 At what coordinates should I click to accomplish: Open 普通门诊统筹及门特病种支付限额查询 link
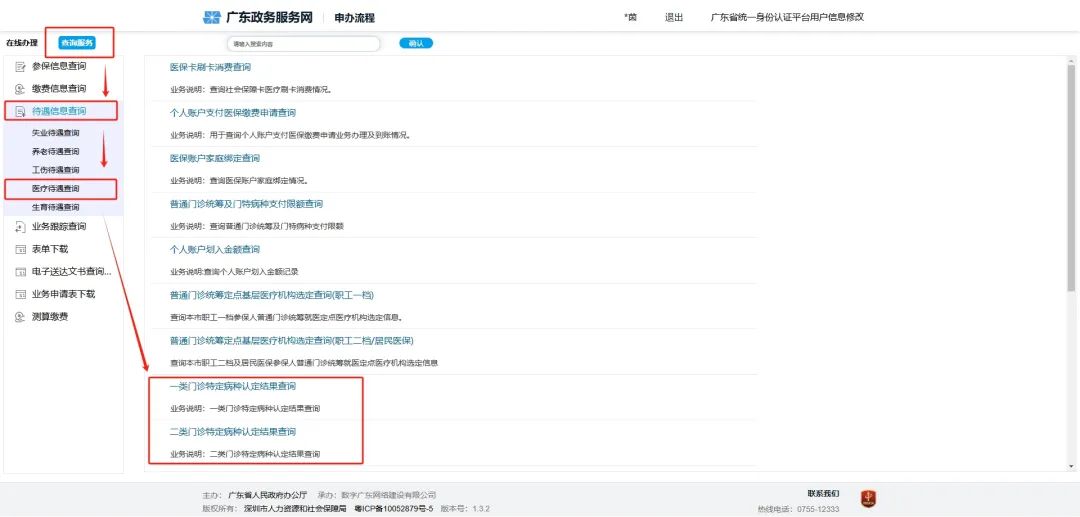[247, 204]
